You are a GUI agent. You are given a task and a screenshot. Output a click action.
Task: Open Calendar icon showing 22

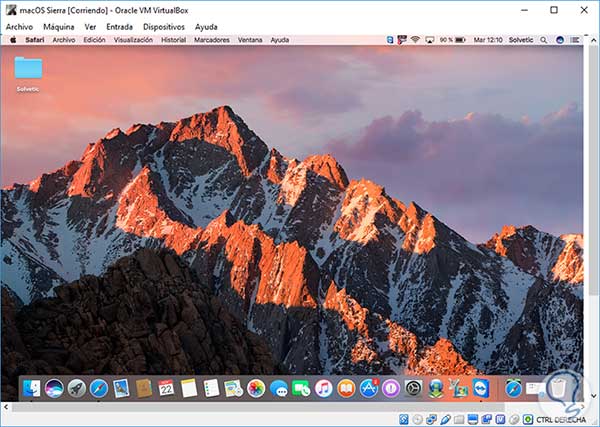point(166,389)
